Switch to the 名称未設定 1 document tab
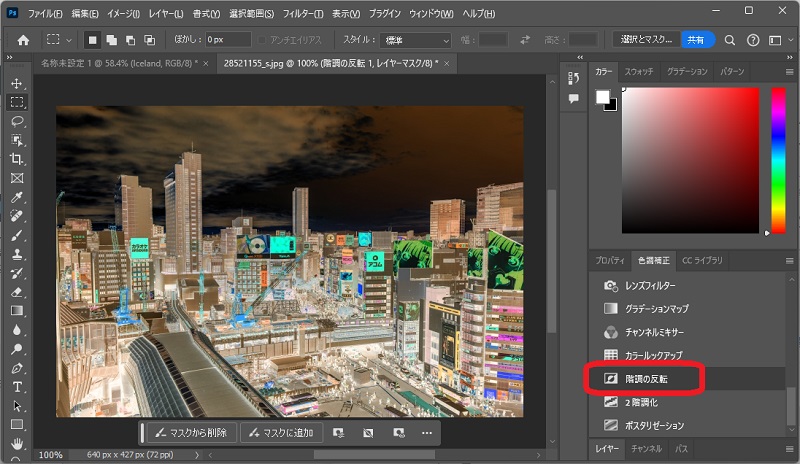Screen dimensions: 800x464 (x=119, y=63)
